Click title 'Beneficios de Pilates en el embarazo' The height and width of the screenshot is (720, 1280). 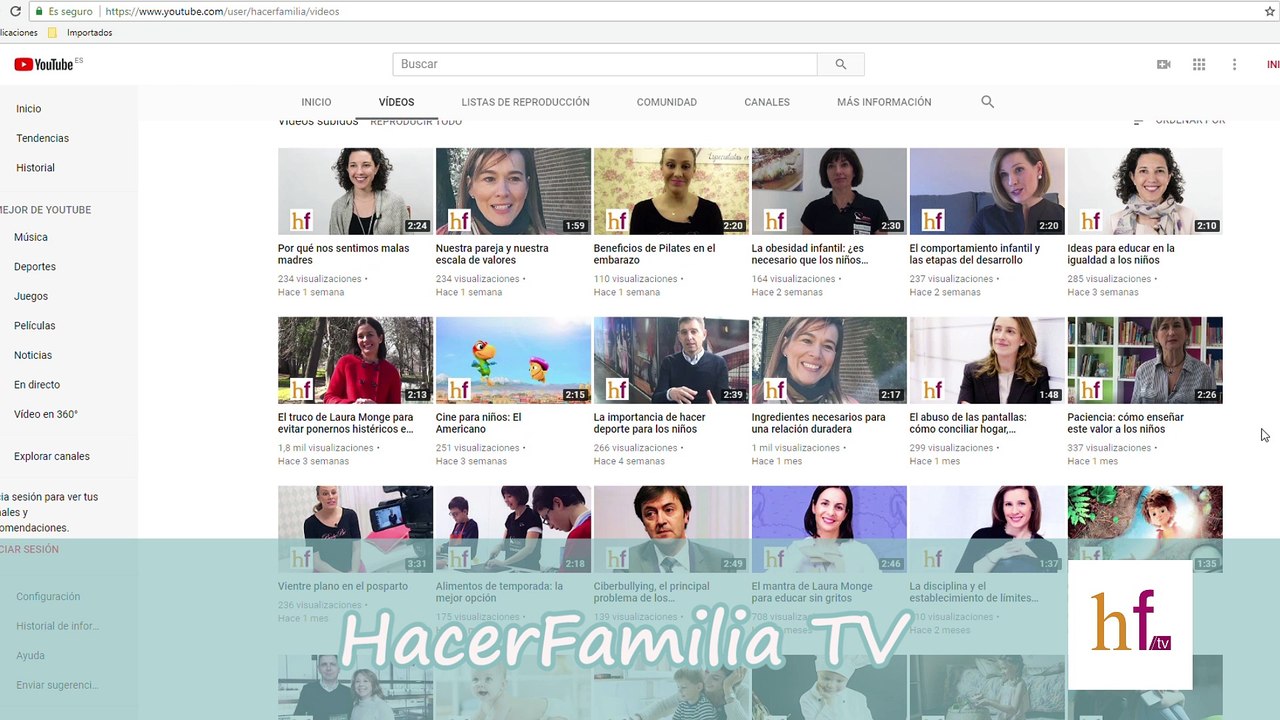(655, 254)
